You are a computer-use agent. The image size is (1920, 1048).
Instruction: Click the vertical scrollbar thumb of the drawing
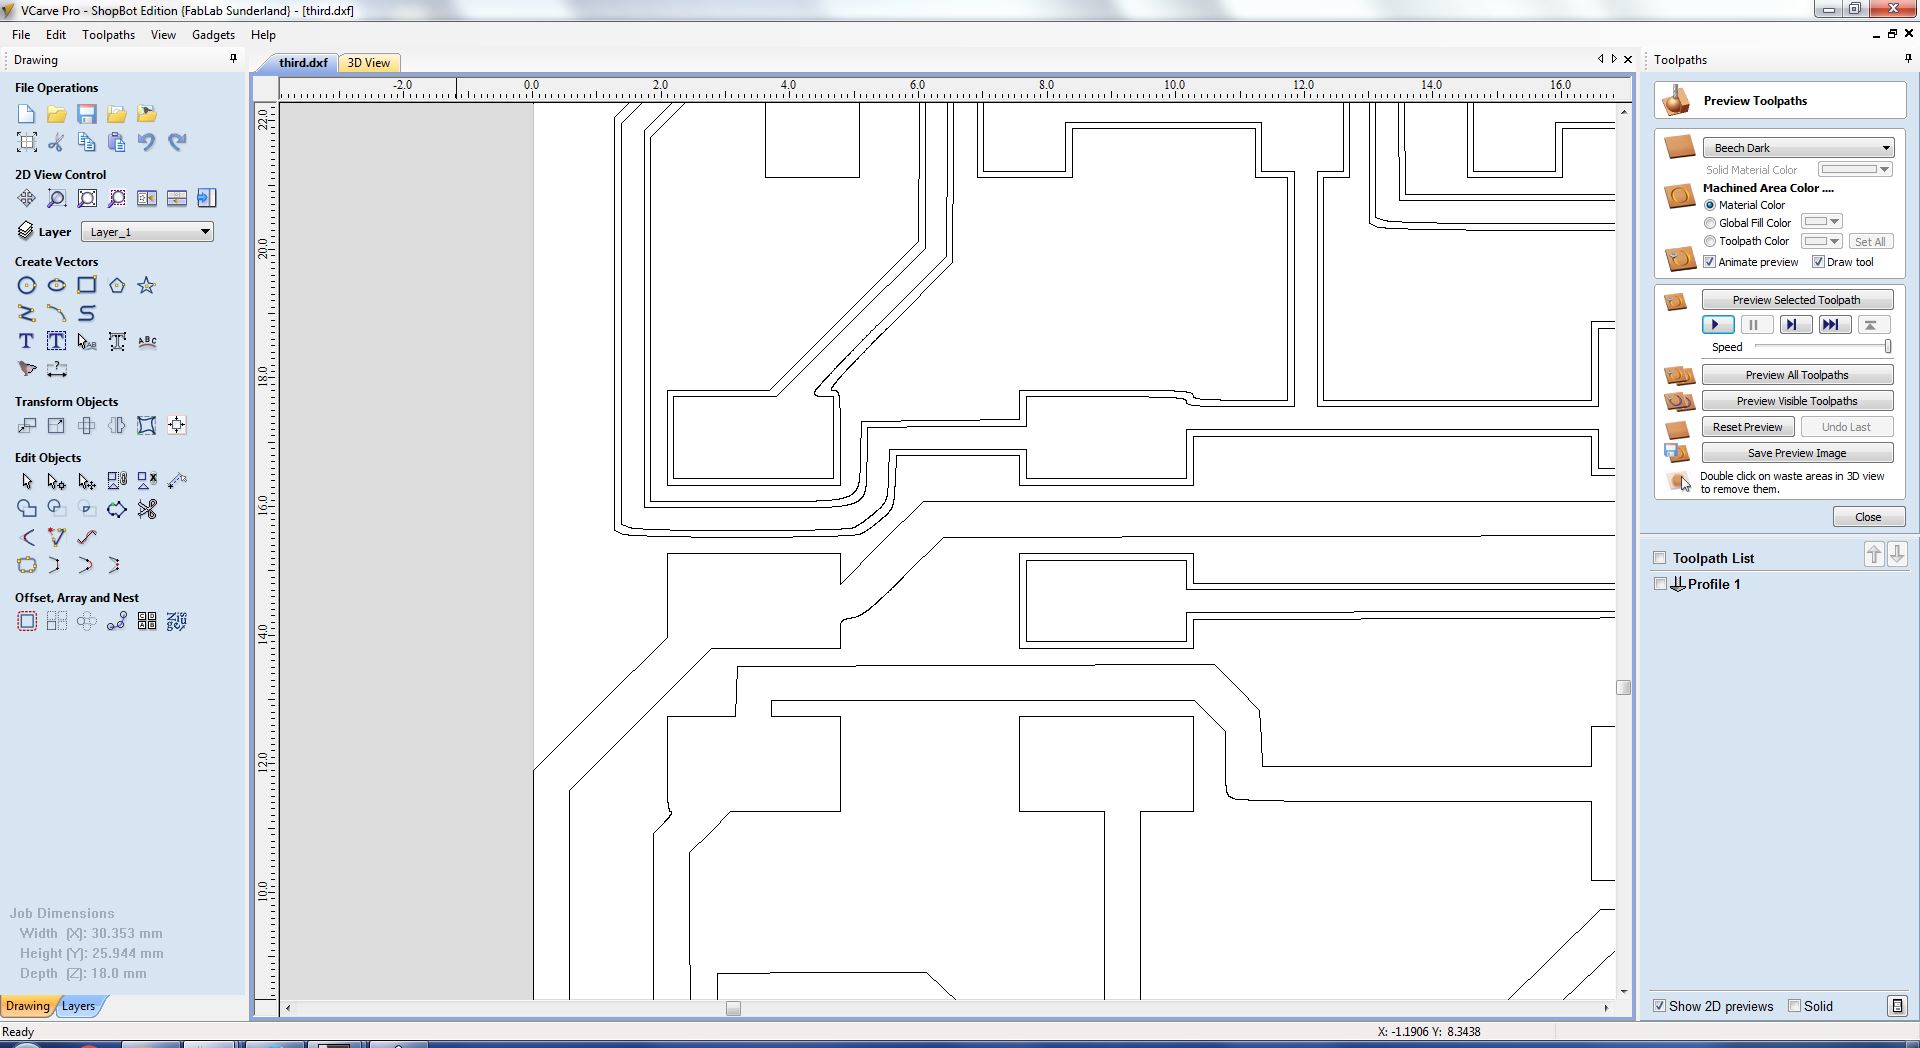pos(1624,688)
